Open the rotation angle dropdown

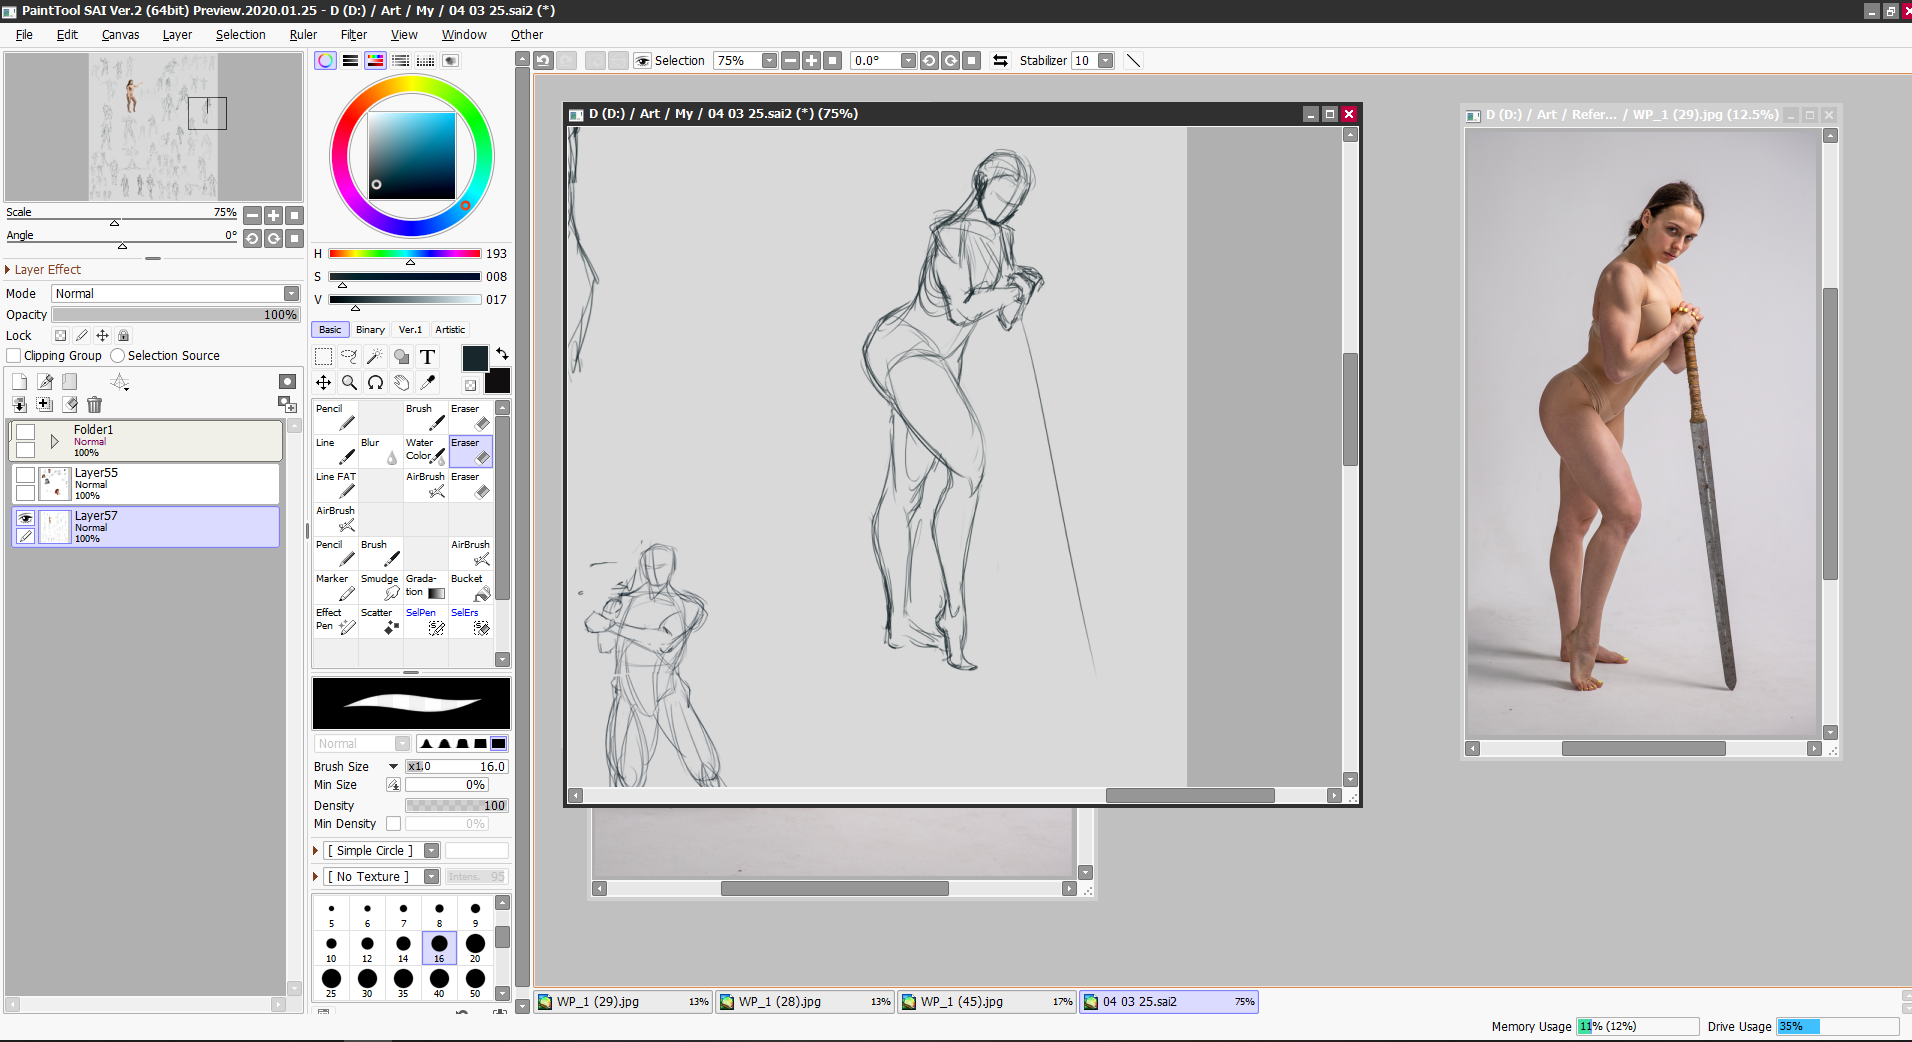[x=908, y=61]
